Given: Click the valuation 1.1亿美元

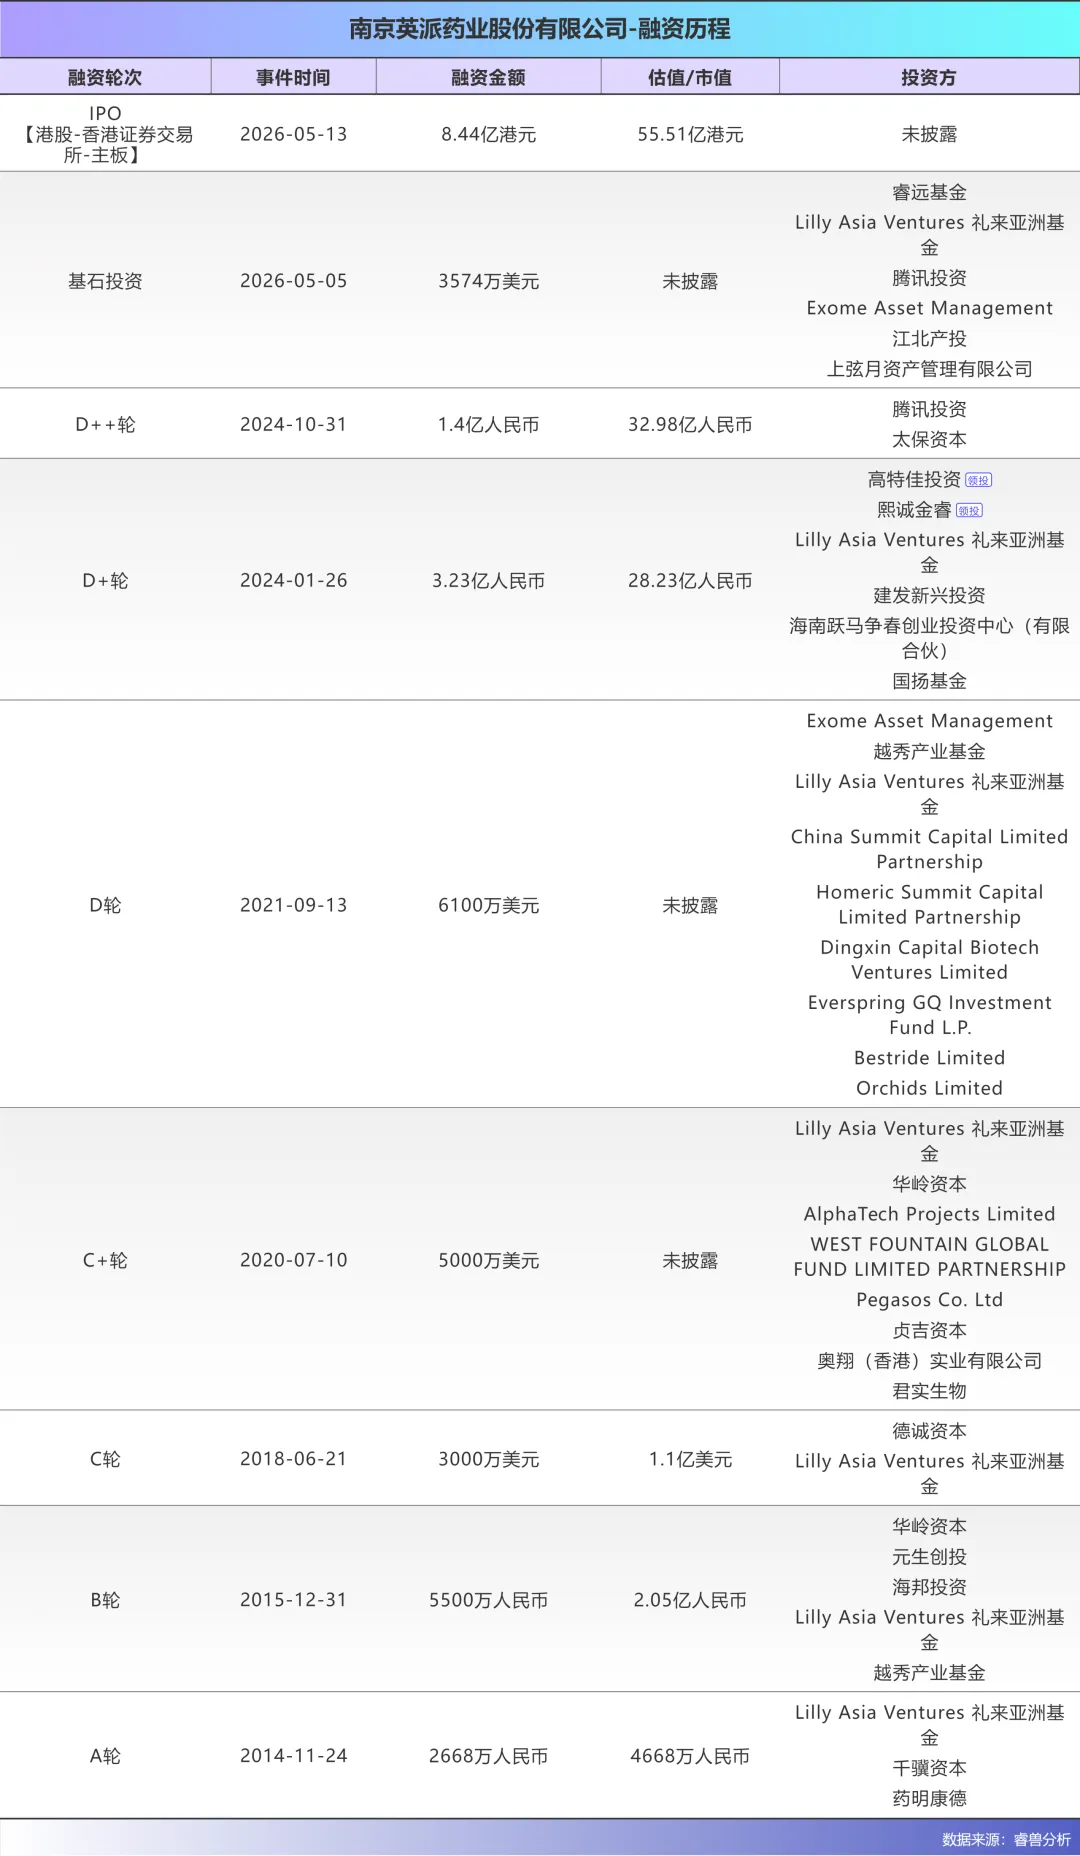Looking at the screenshot, I should 690,1459.
